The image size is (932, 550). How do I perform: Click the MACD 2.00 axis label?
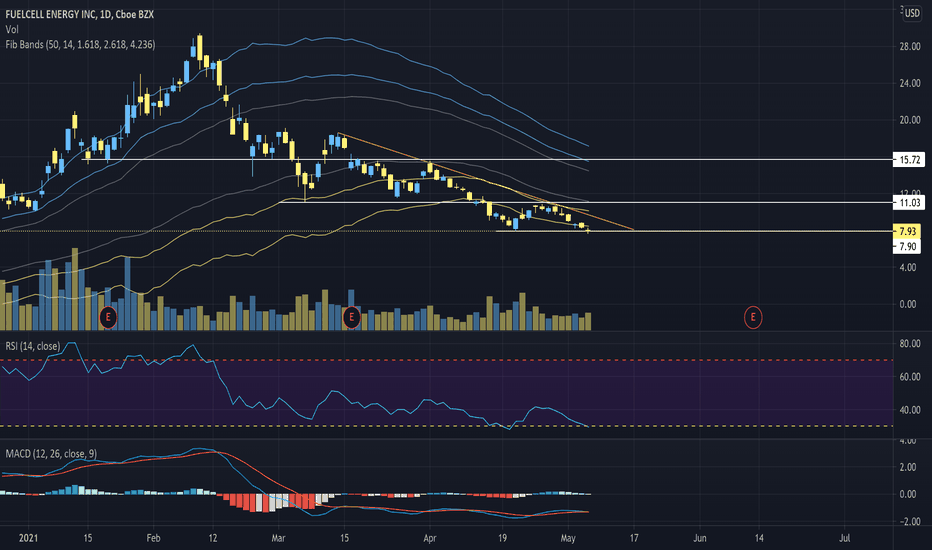click(909, 467)
